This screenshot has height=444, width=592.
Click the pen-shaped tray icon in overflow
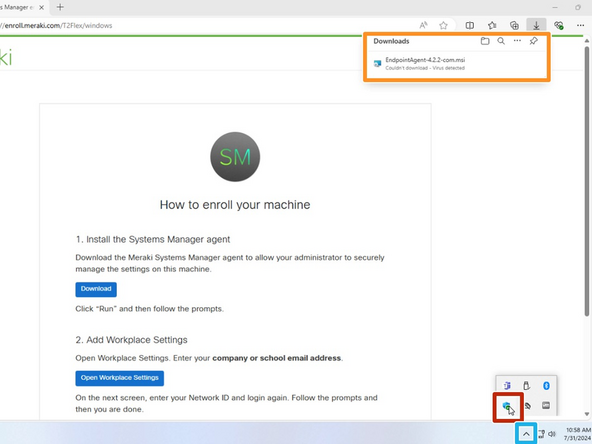[527, 406]
